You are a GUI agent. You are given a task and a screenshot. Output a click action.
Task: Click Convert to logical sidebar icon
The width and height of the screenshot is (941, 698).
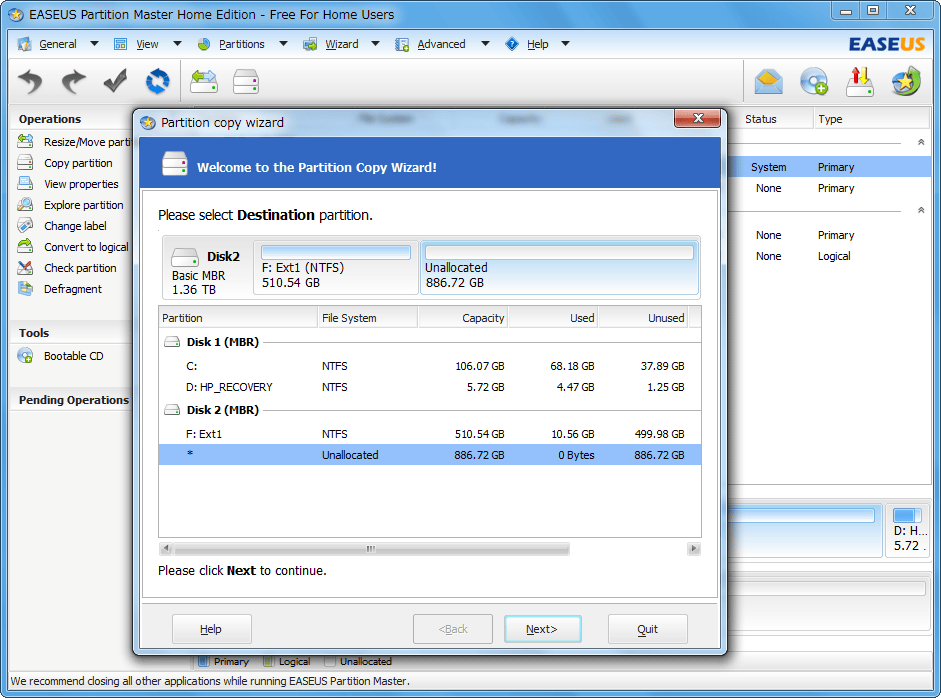point(25,246)
